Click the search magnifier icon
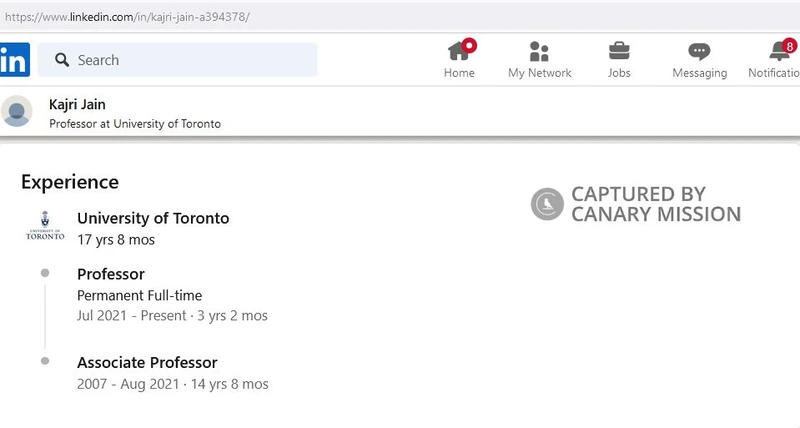Image resolution: width=800 pixels, height=428 pixels. (62, 60)
